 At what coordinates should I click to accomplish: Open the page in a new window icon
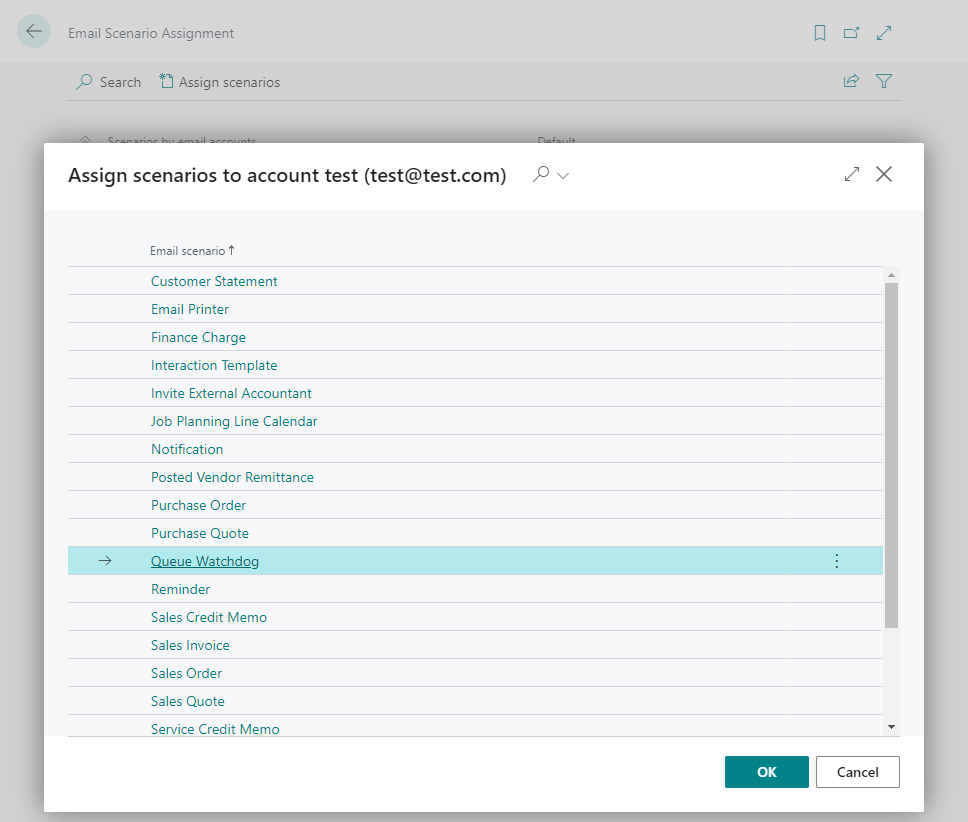[851, 32]
